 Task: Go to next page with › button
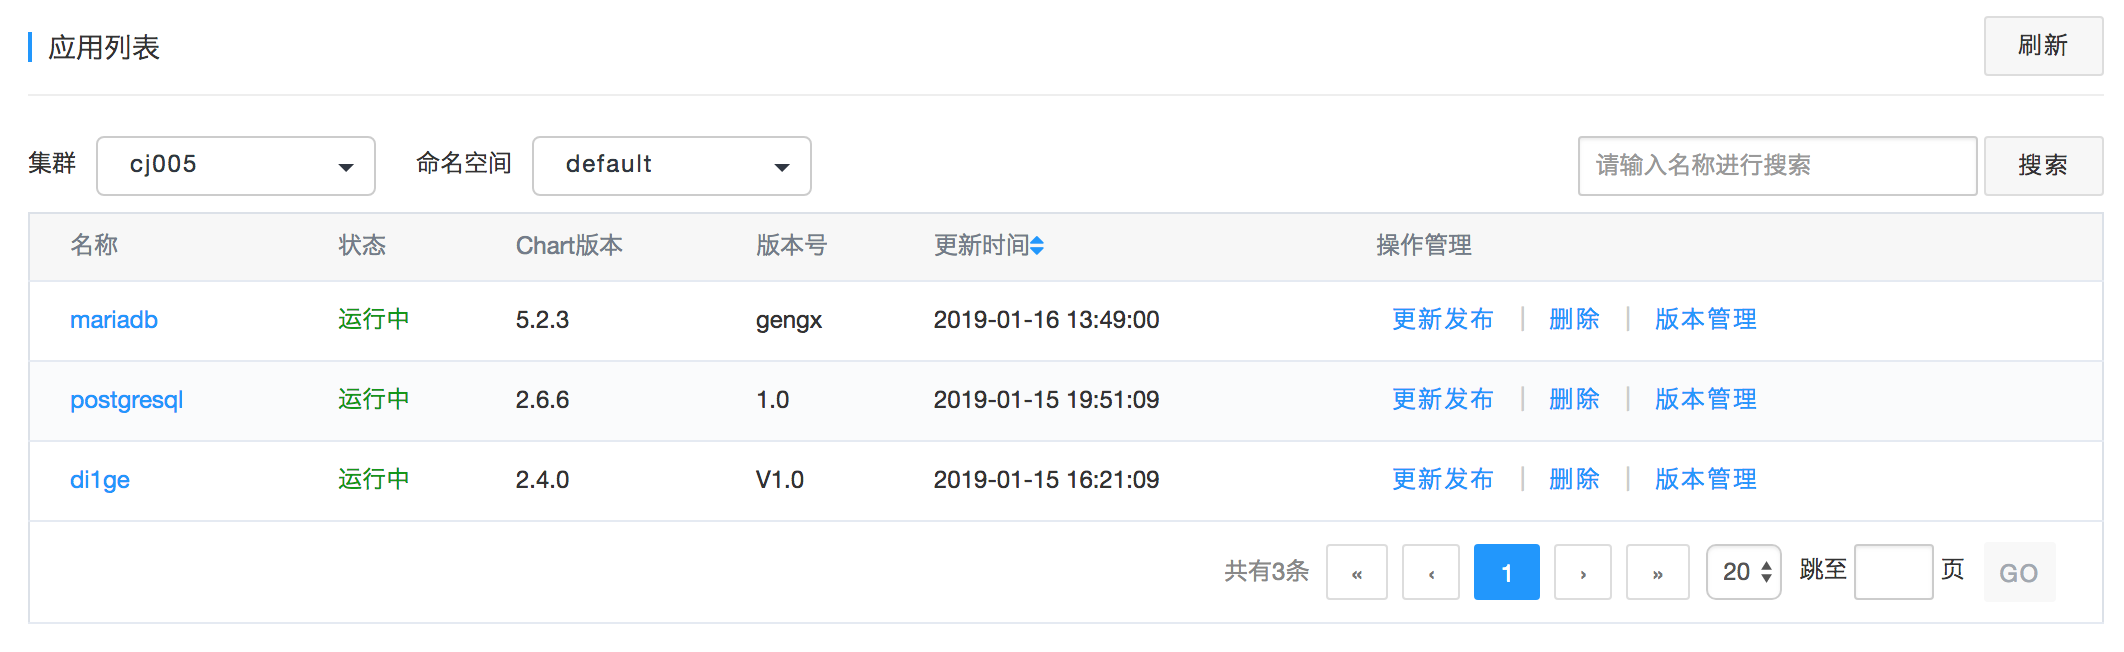(1583, 572)
